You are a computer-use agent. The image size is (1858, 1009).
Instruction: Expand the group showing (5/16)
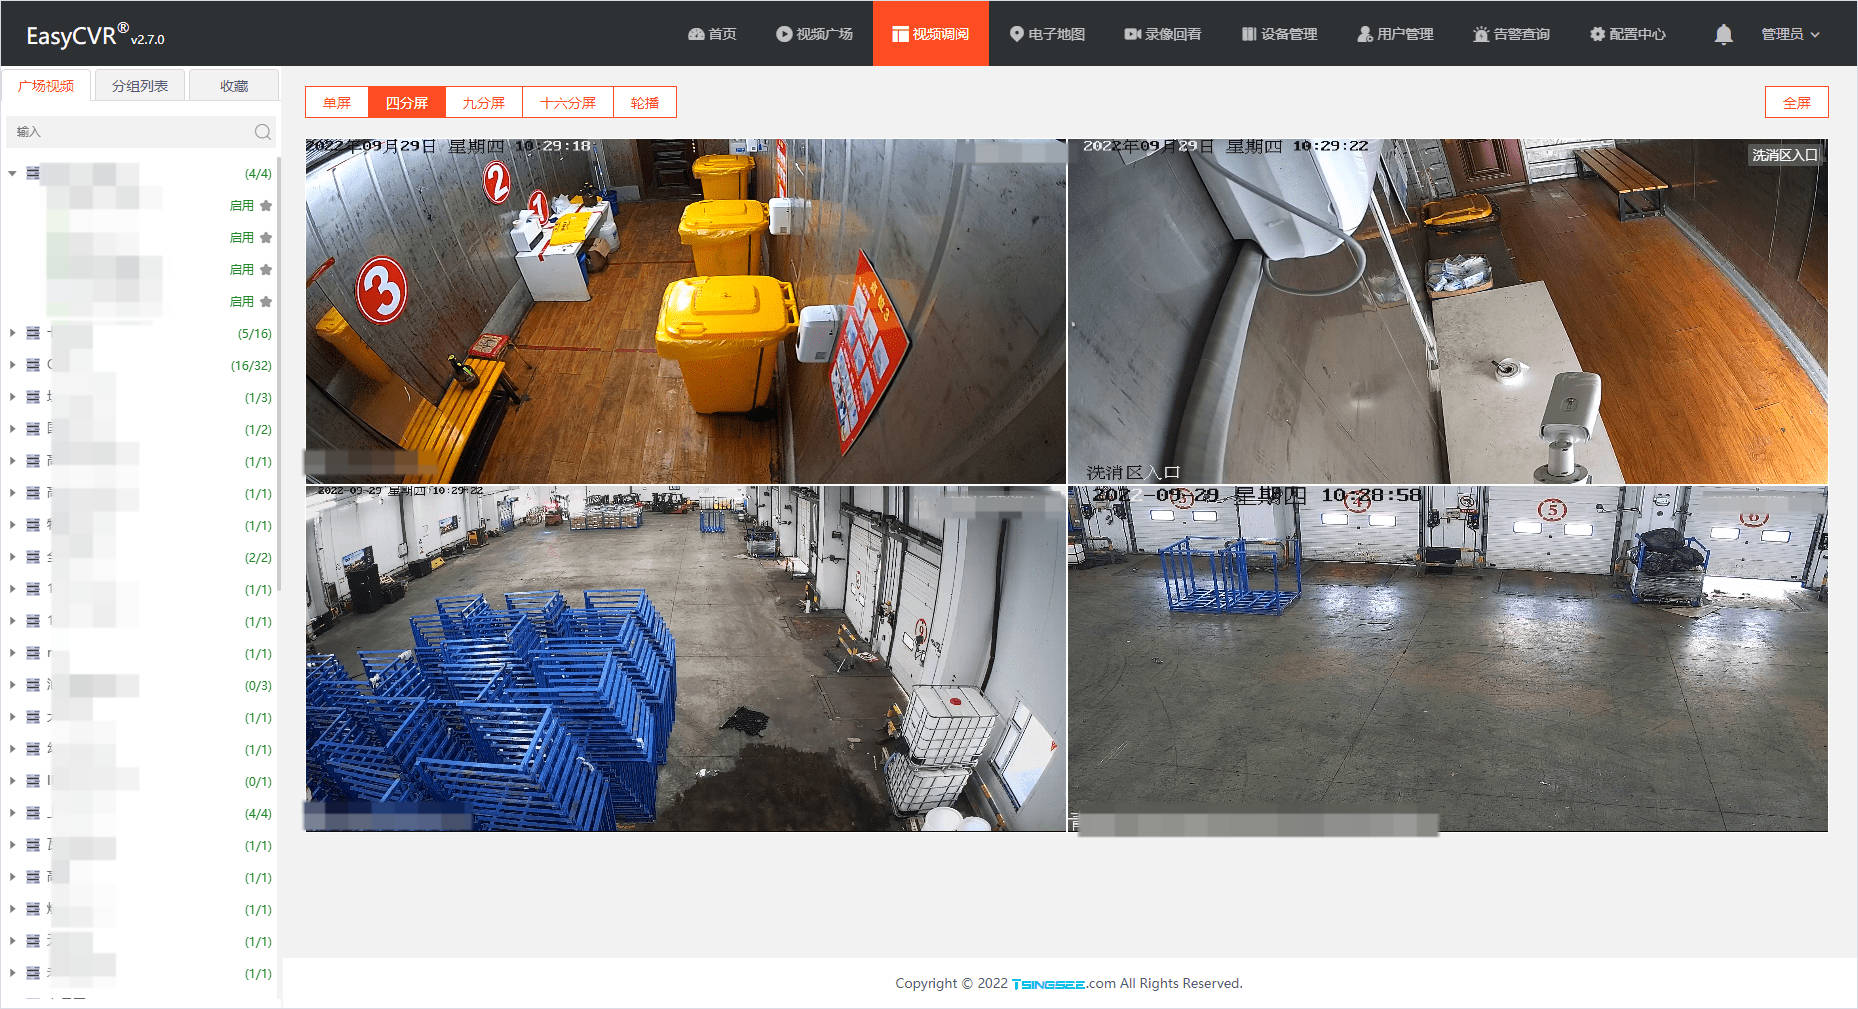[12, 334]
